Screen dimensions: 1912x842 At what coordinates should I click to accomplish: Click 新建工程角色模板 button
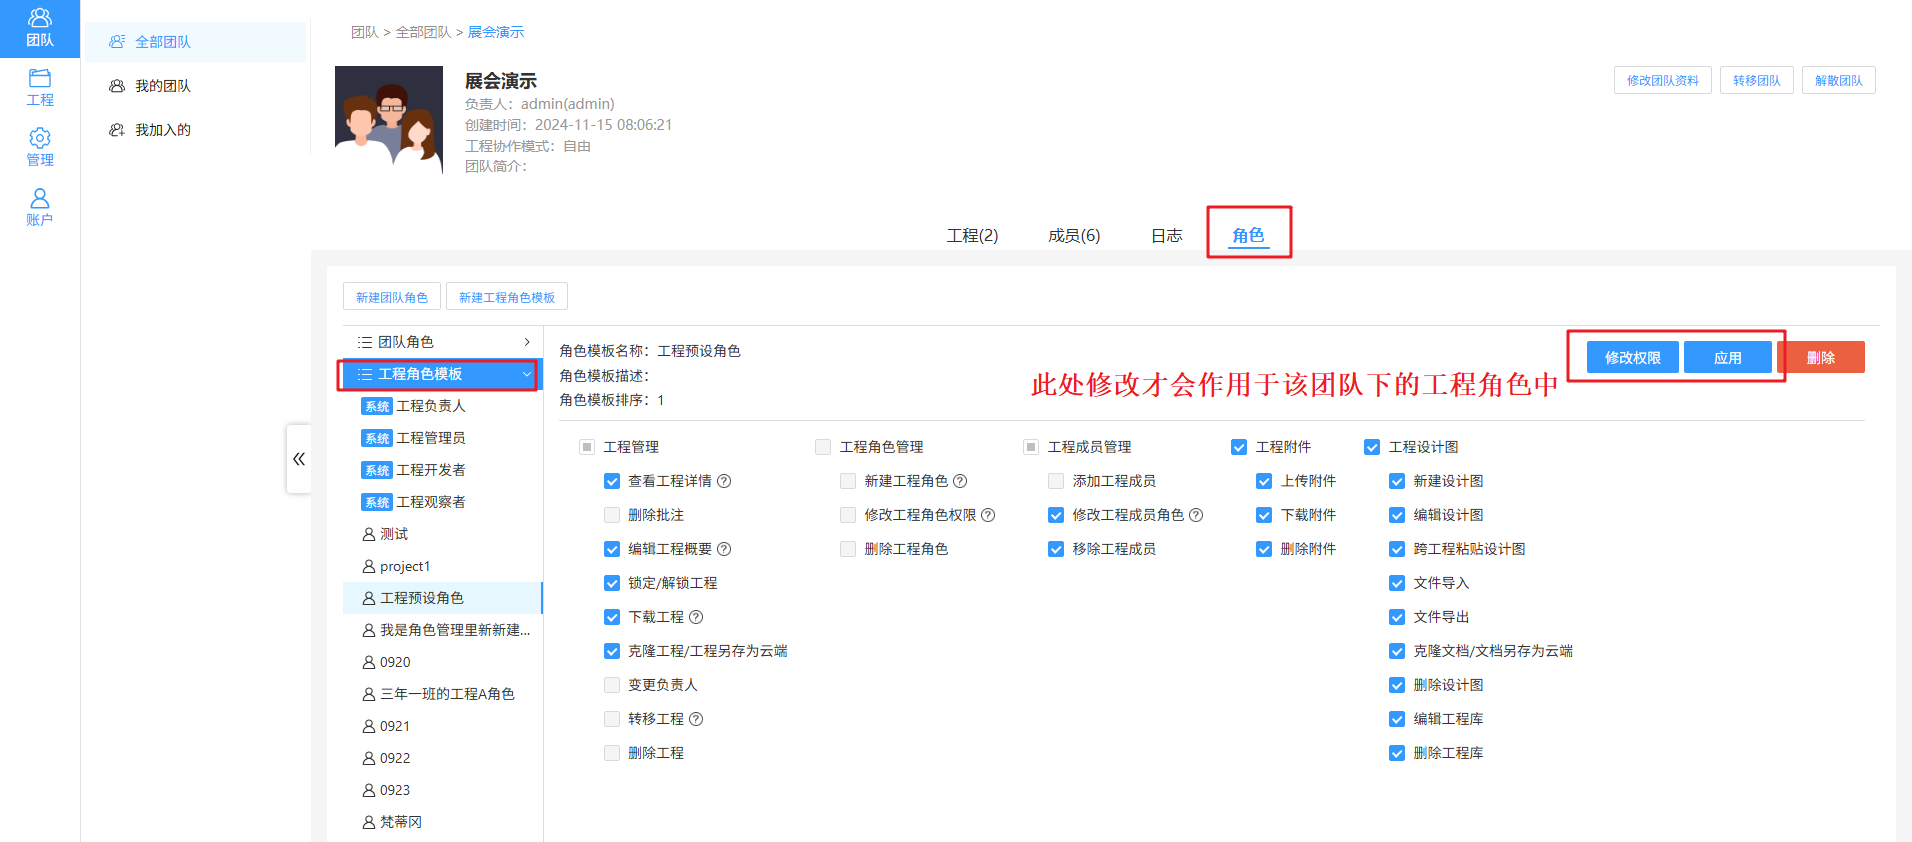[x=507, y=297]
